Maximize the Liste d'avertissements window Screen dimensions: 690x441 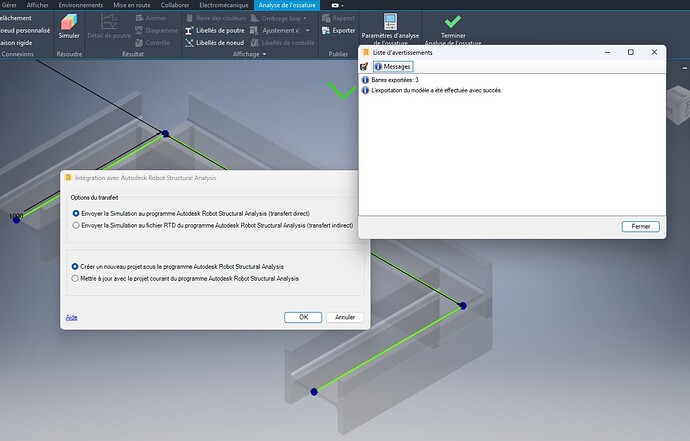631,52
